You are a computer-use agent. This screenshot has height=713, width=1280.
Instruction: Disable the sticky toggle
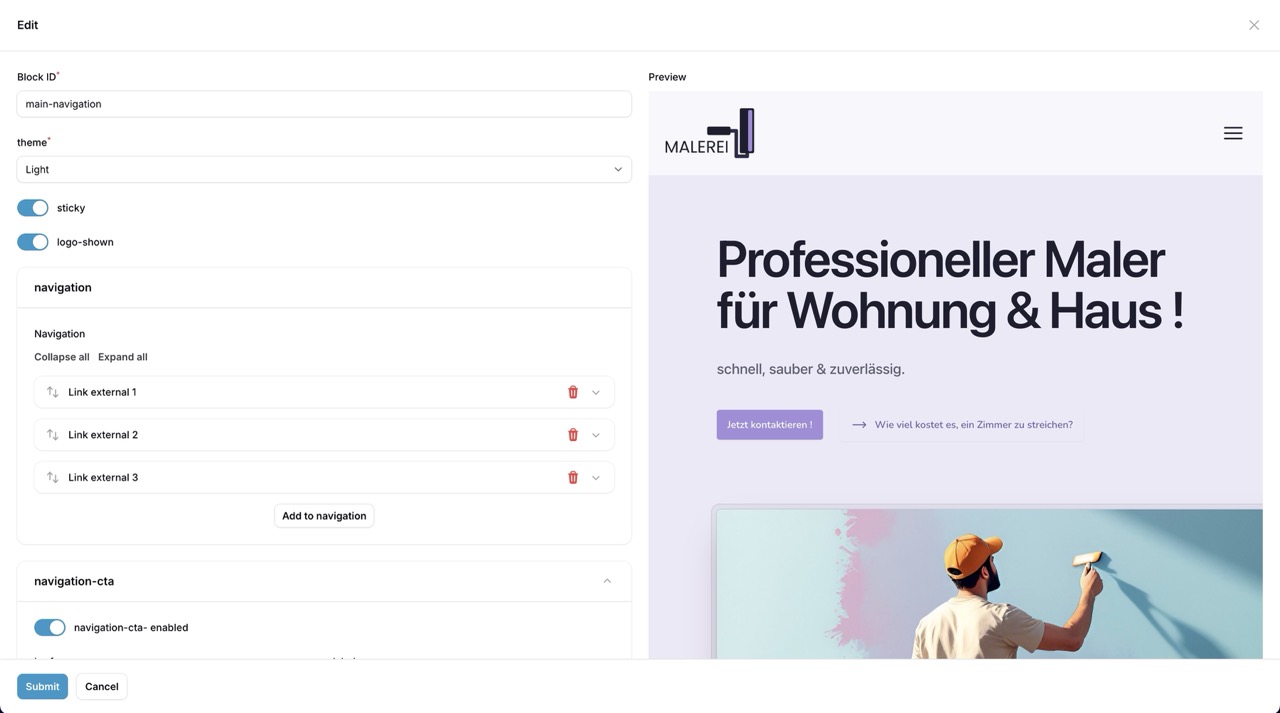pos(32,207)
